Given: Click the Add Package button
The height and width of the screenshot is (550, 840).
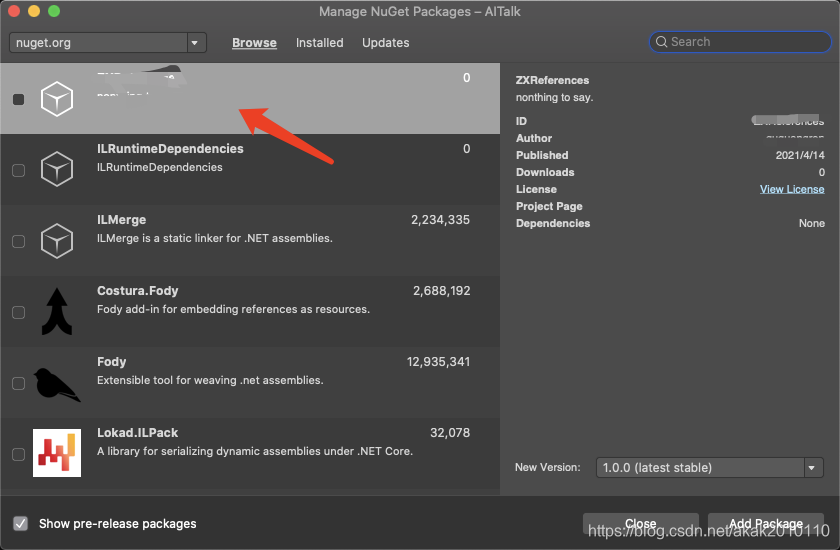Looking at the screenshot, I should coord(766,523).
